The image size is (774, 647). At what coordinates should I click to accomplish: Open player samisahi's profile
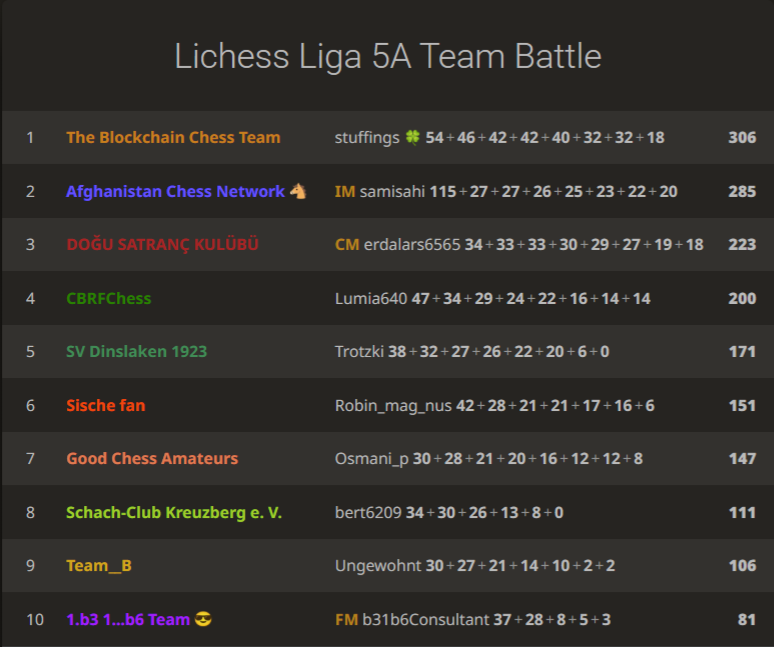392,191
